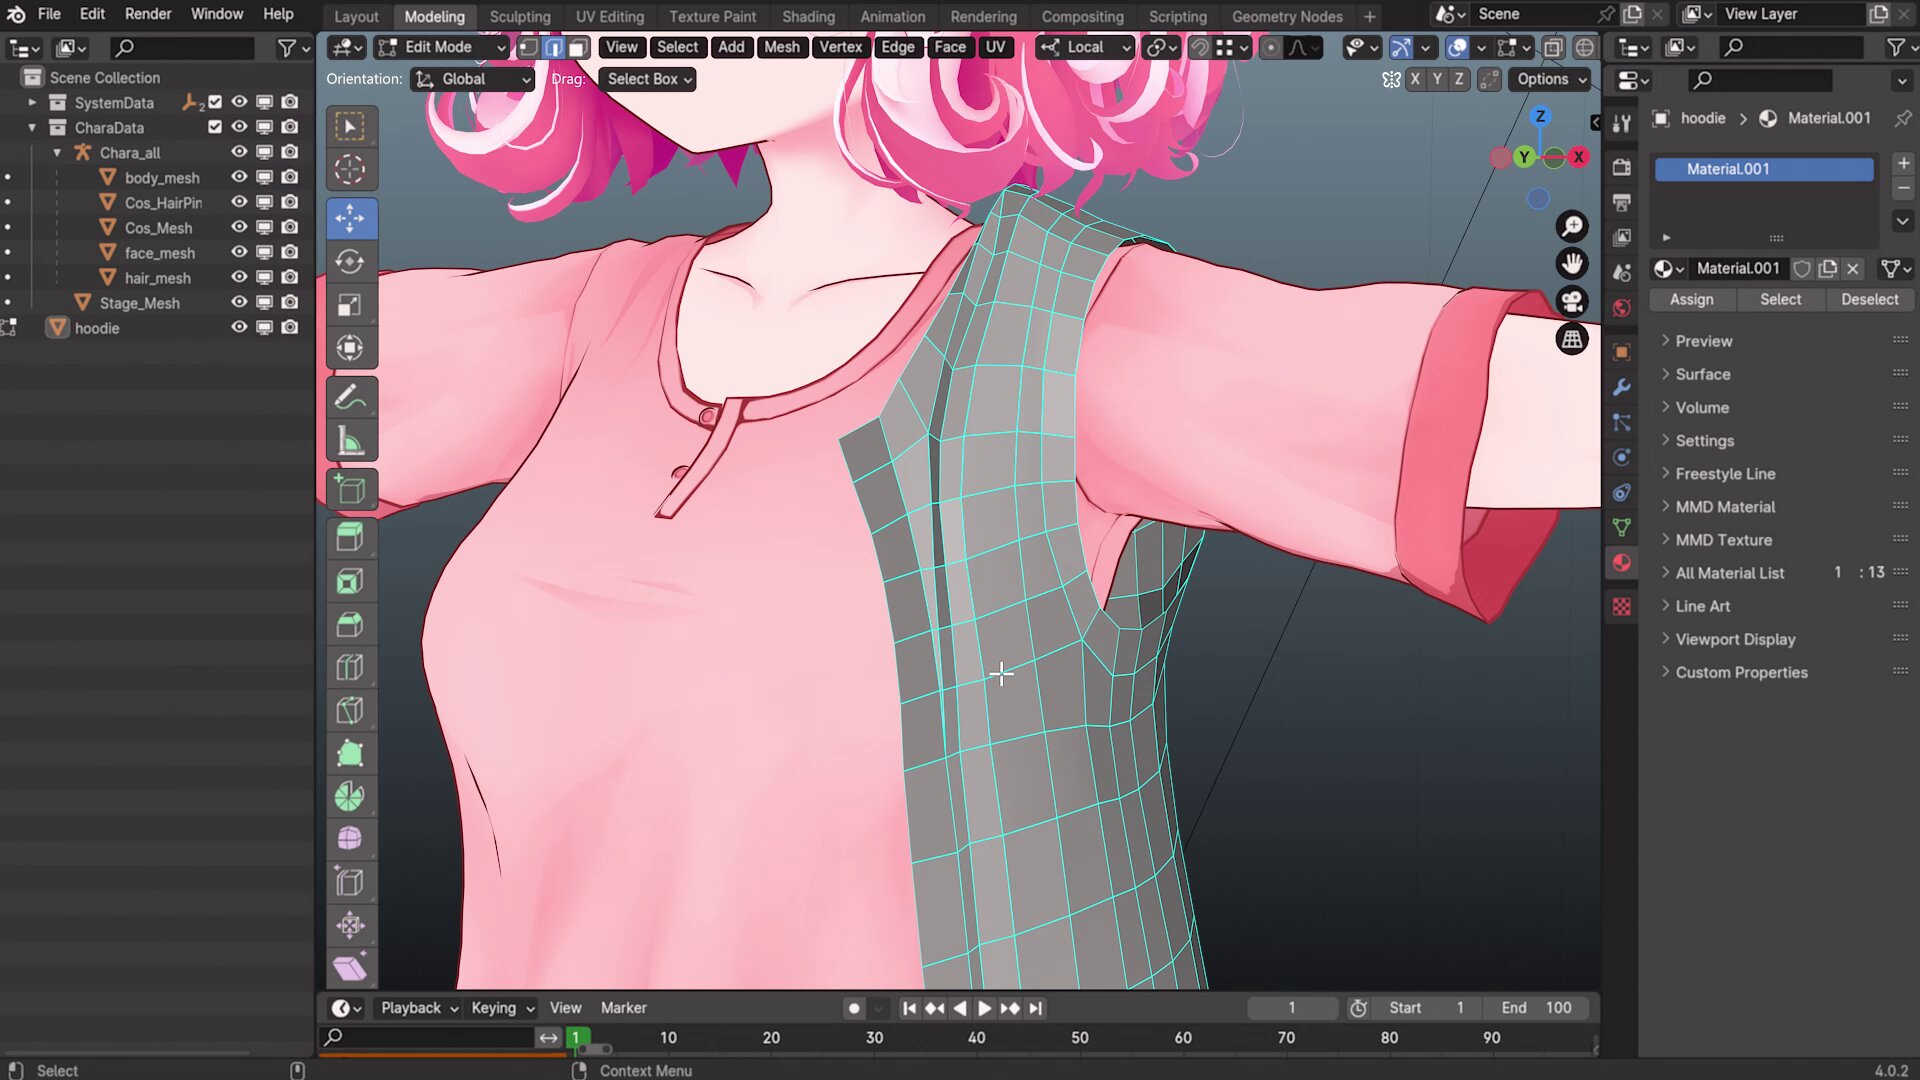The image size is (1920, 1080).
Task: Select the Move tool in toolbar
Action: [x=350, y=218]
